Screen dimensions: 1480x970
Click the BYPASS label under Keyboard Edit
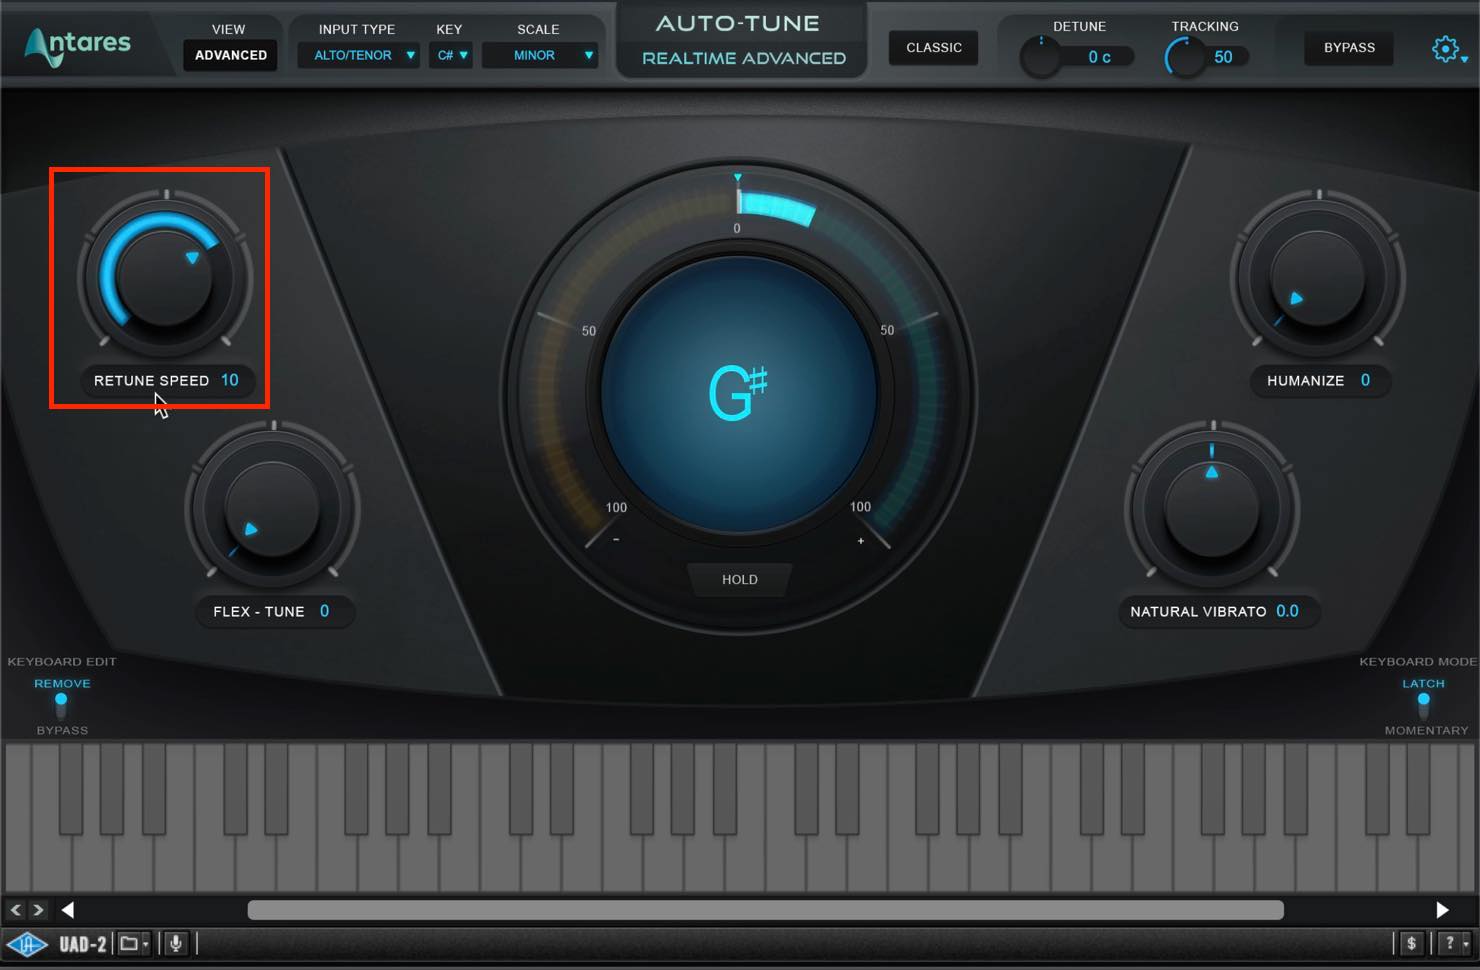click(62, 730)
